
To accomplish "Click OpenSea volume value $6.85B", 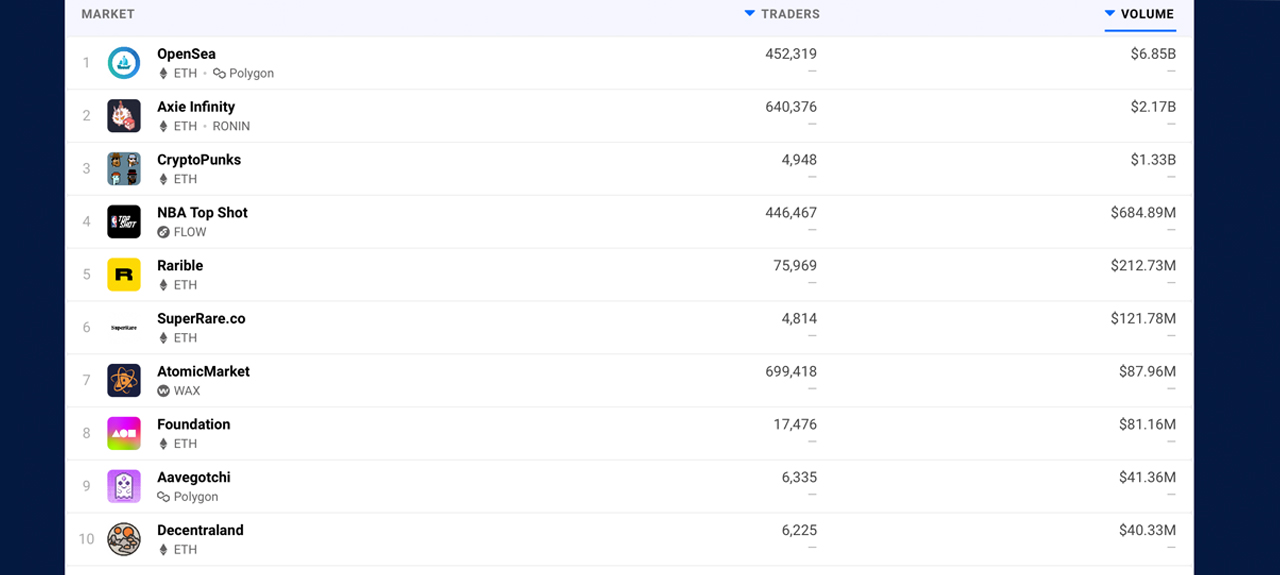I will click(1153, 54).
